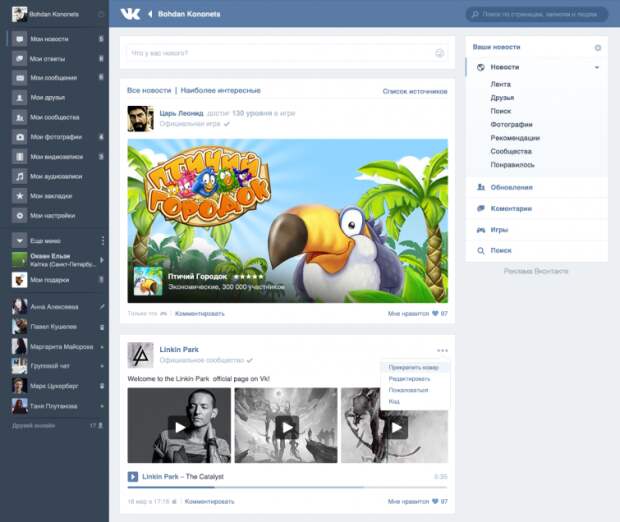Select Рекомендации in the Новости submenu
620x522 pixels.
(x=515, y=138)
